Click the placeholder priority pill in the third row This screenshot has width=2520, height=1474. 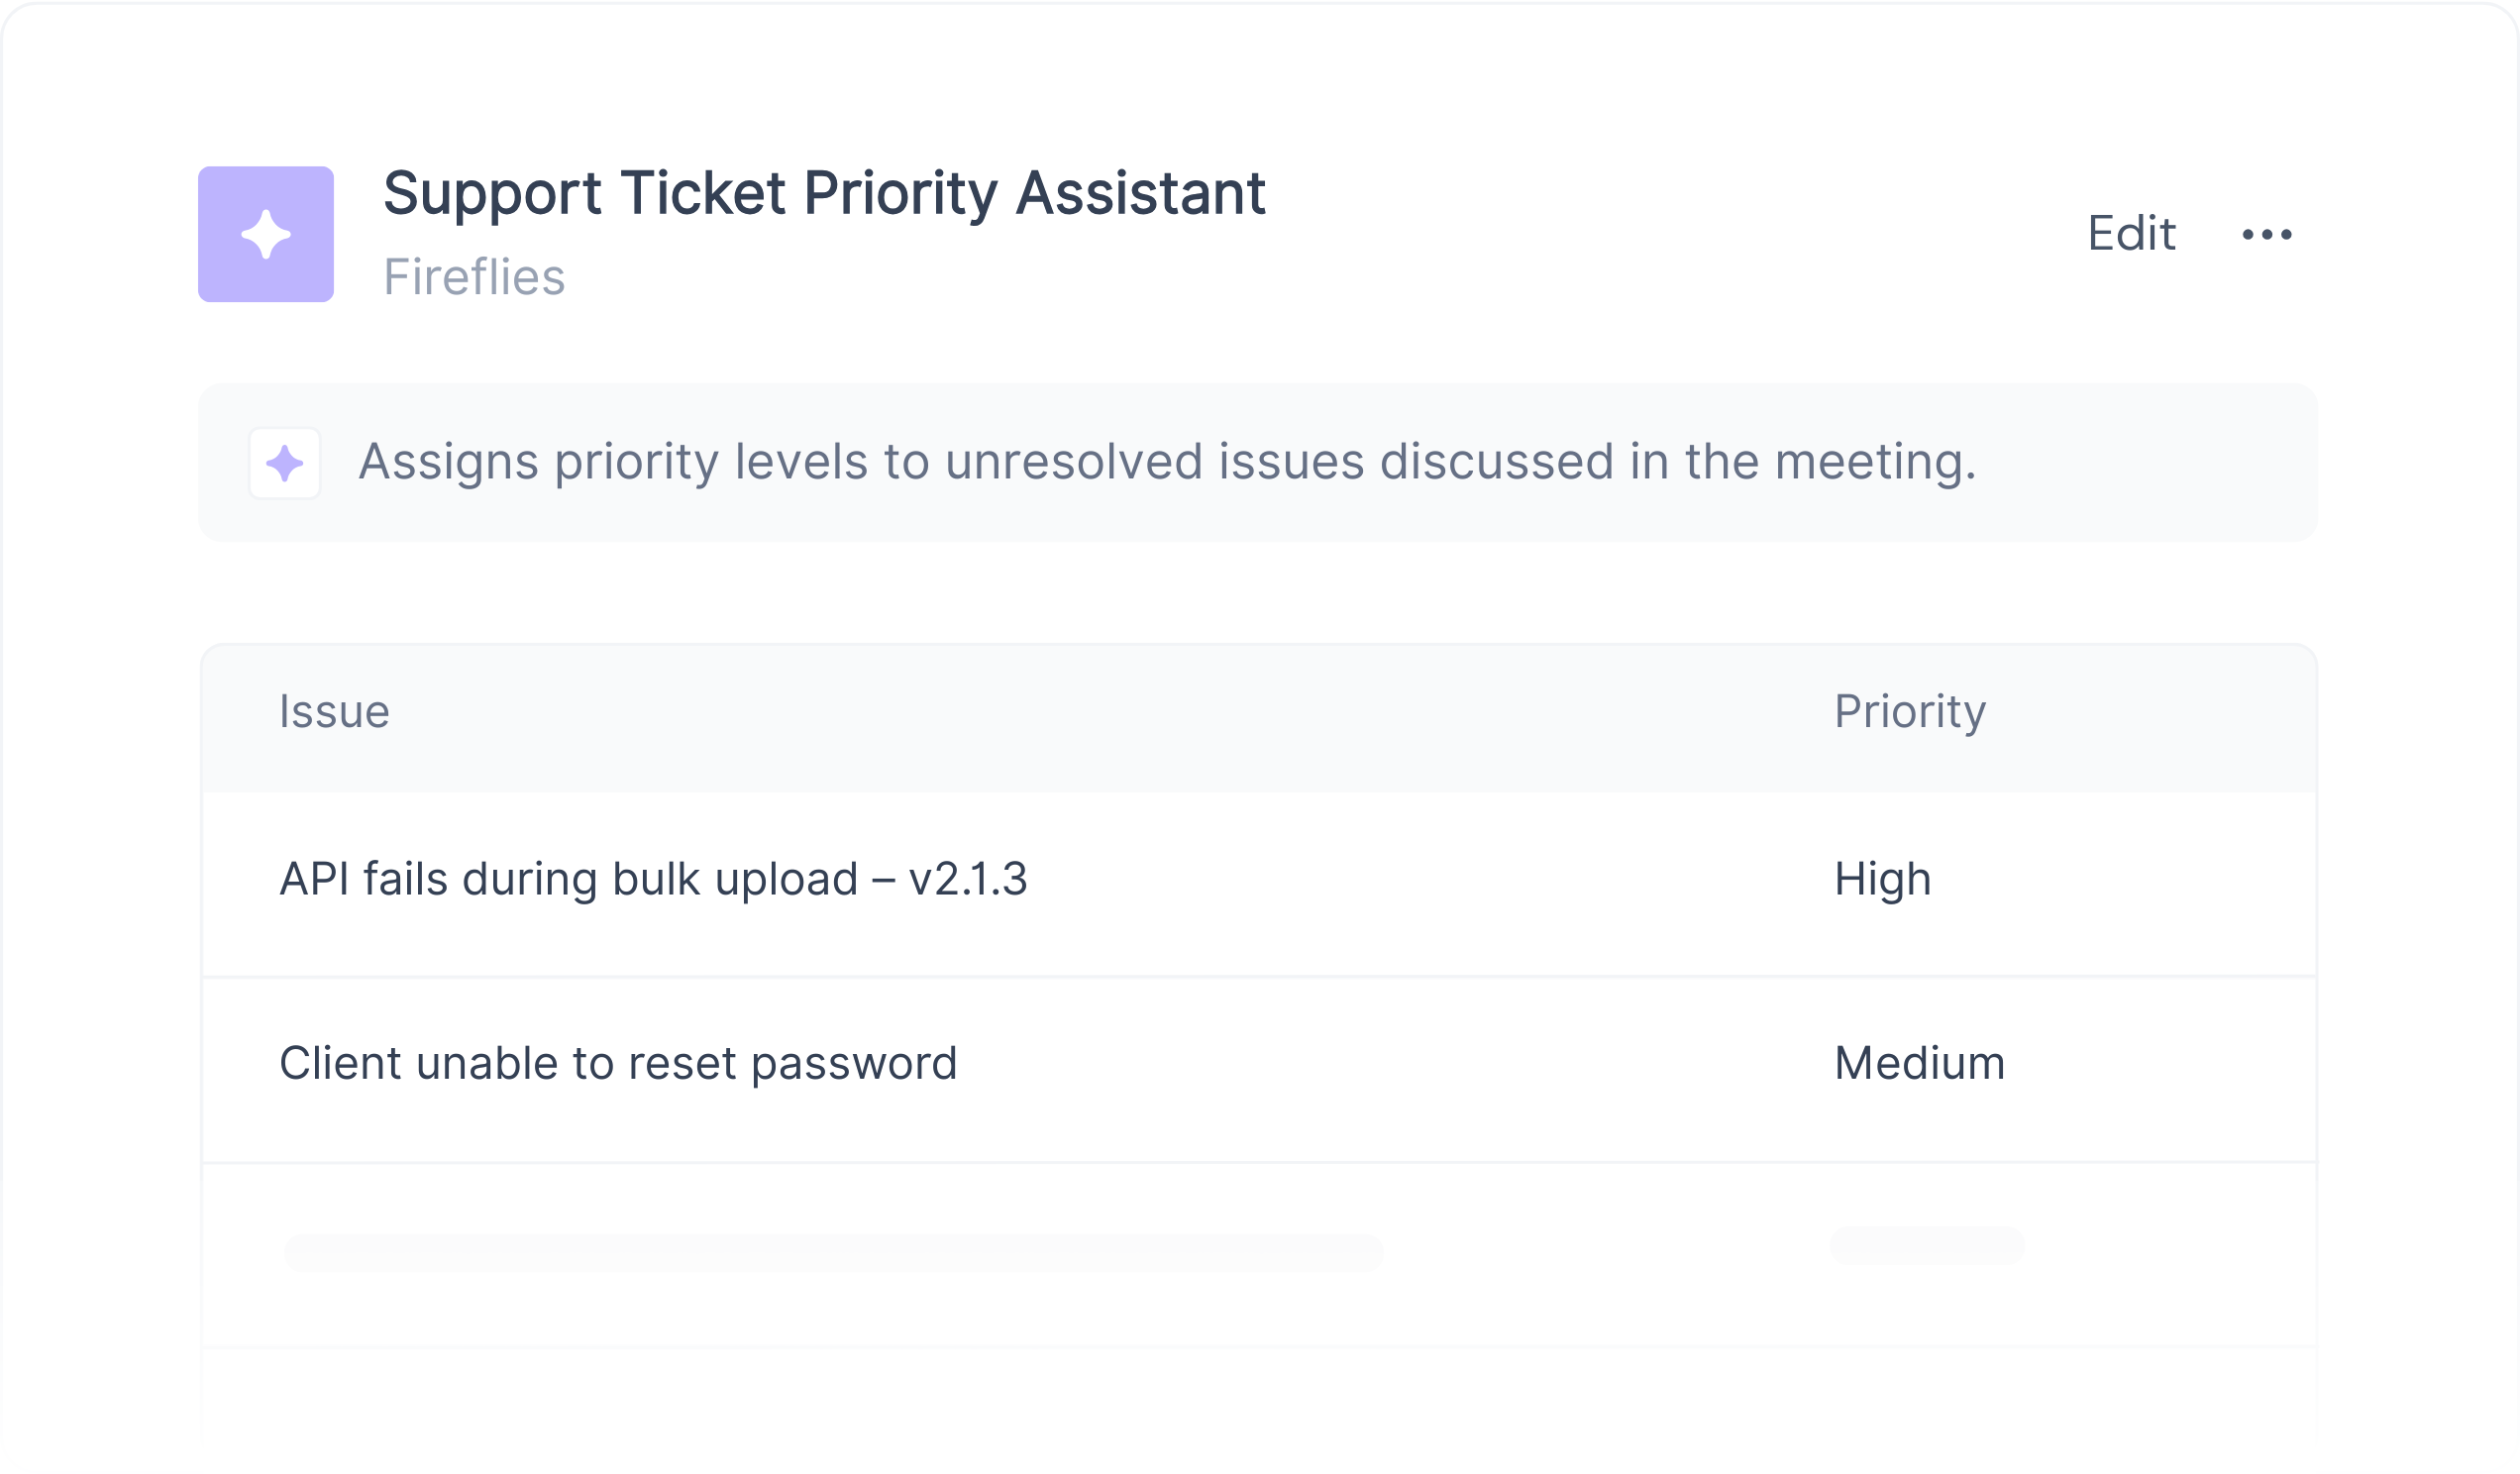[x=1926, y=1245]
